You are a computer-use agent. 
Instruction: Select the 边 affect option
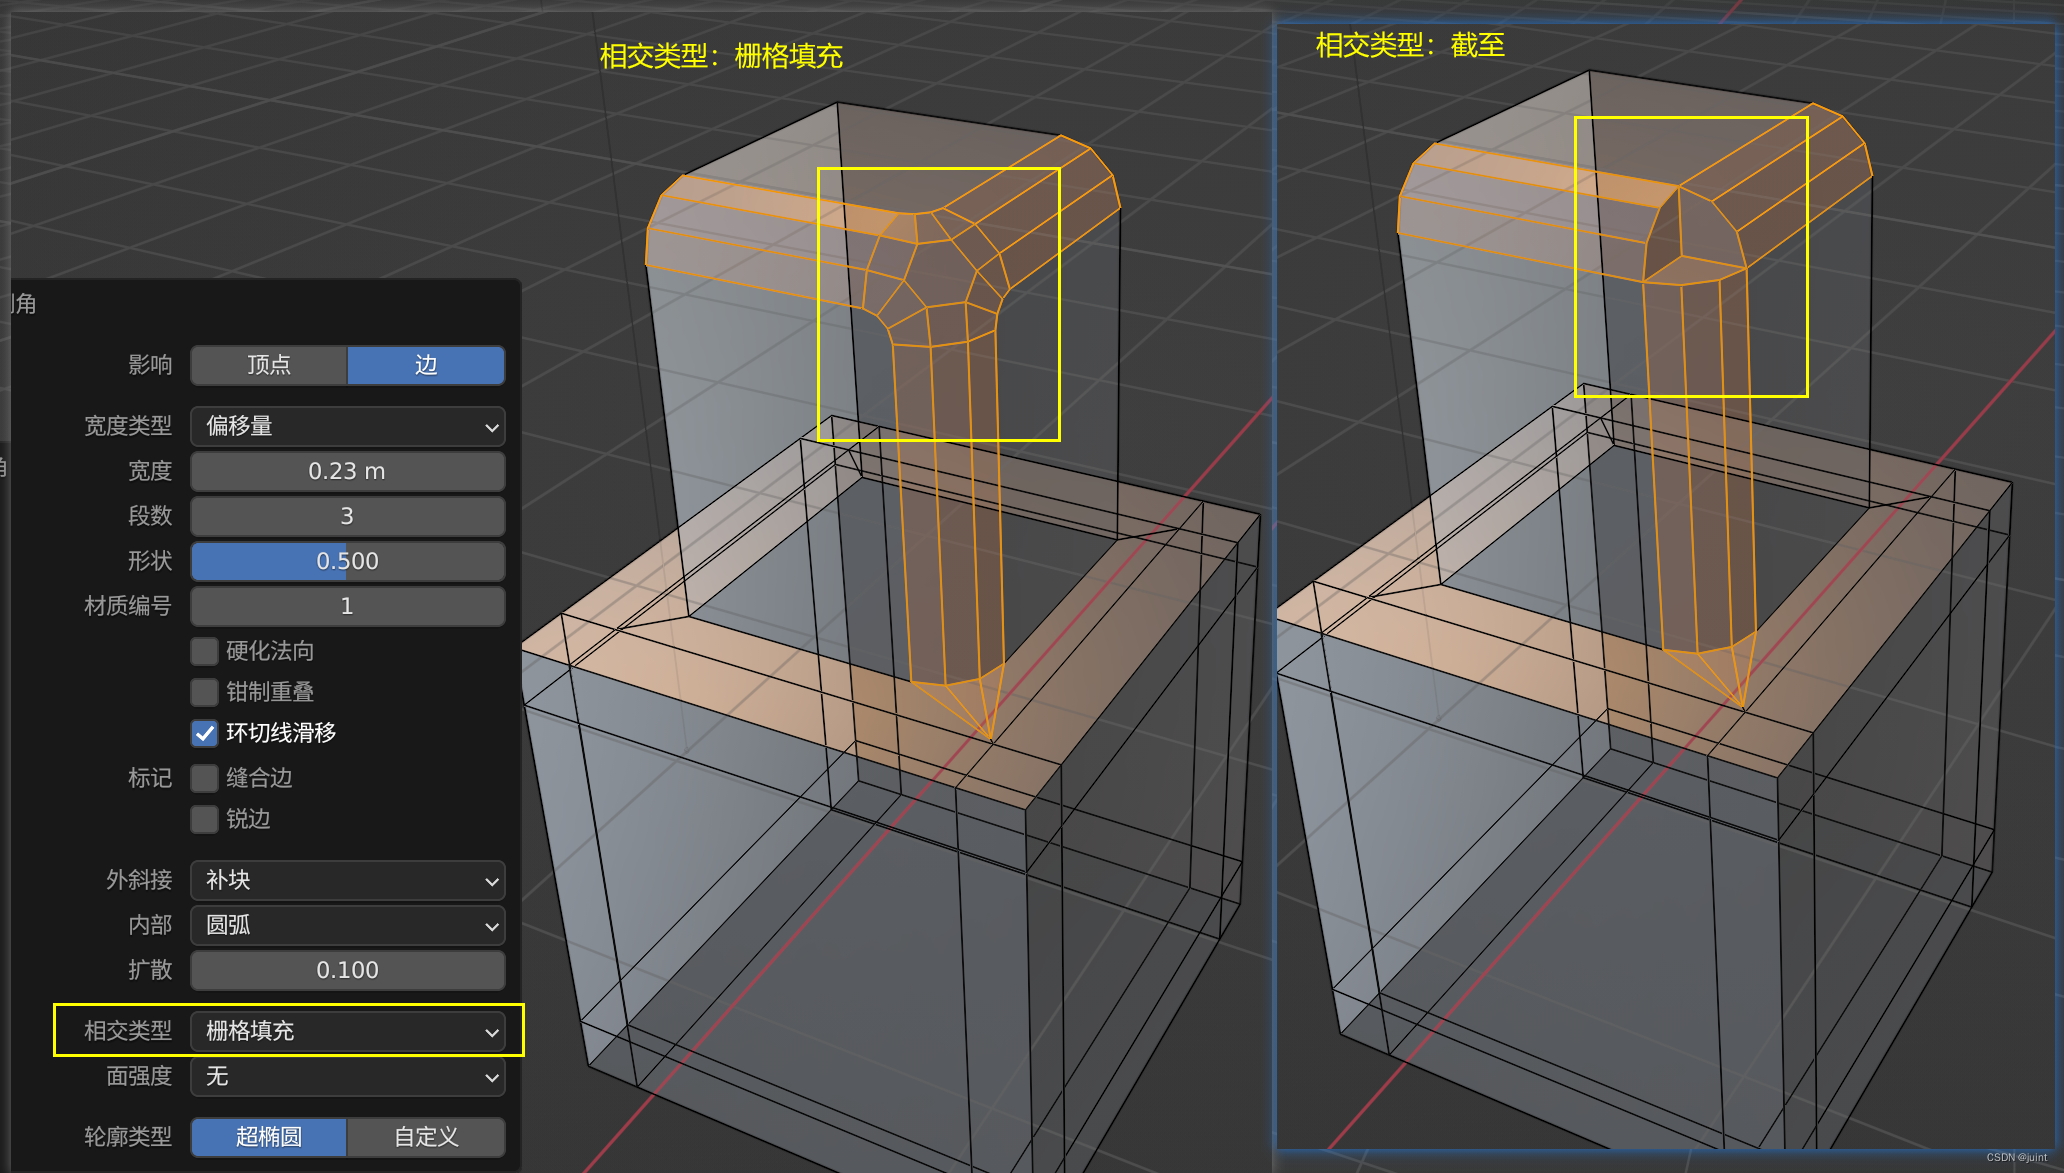tap(426, 365)
